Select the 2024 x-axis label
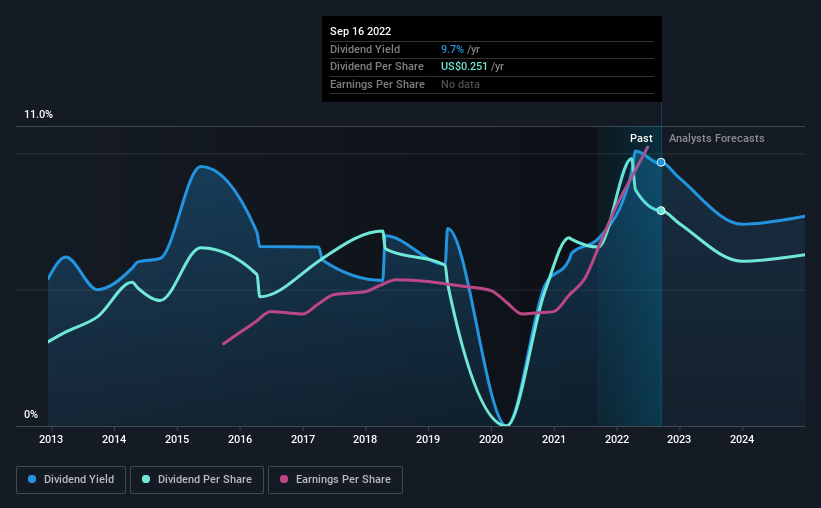The width and height of the screenshot is (821, 508). (742, 439)
